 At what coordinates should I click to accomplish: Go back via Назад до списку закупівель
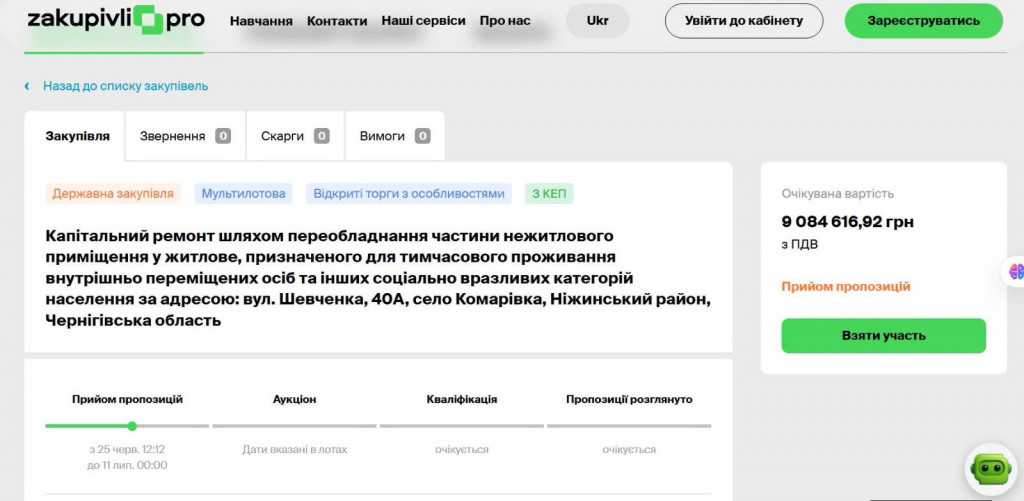(125, 86)
